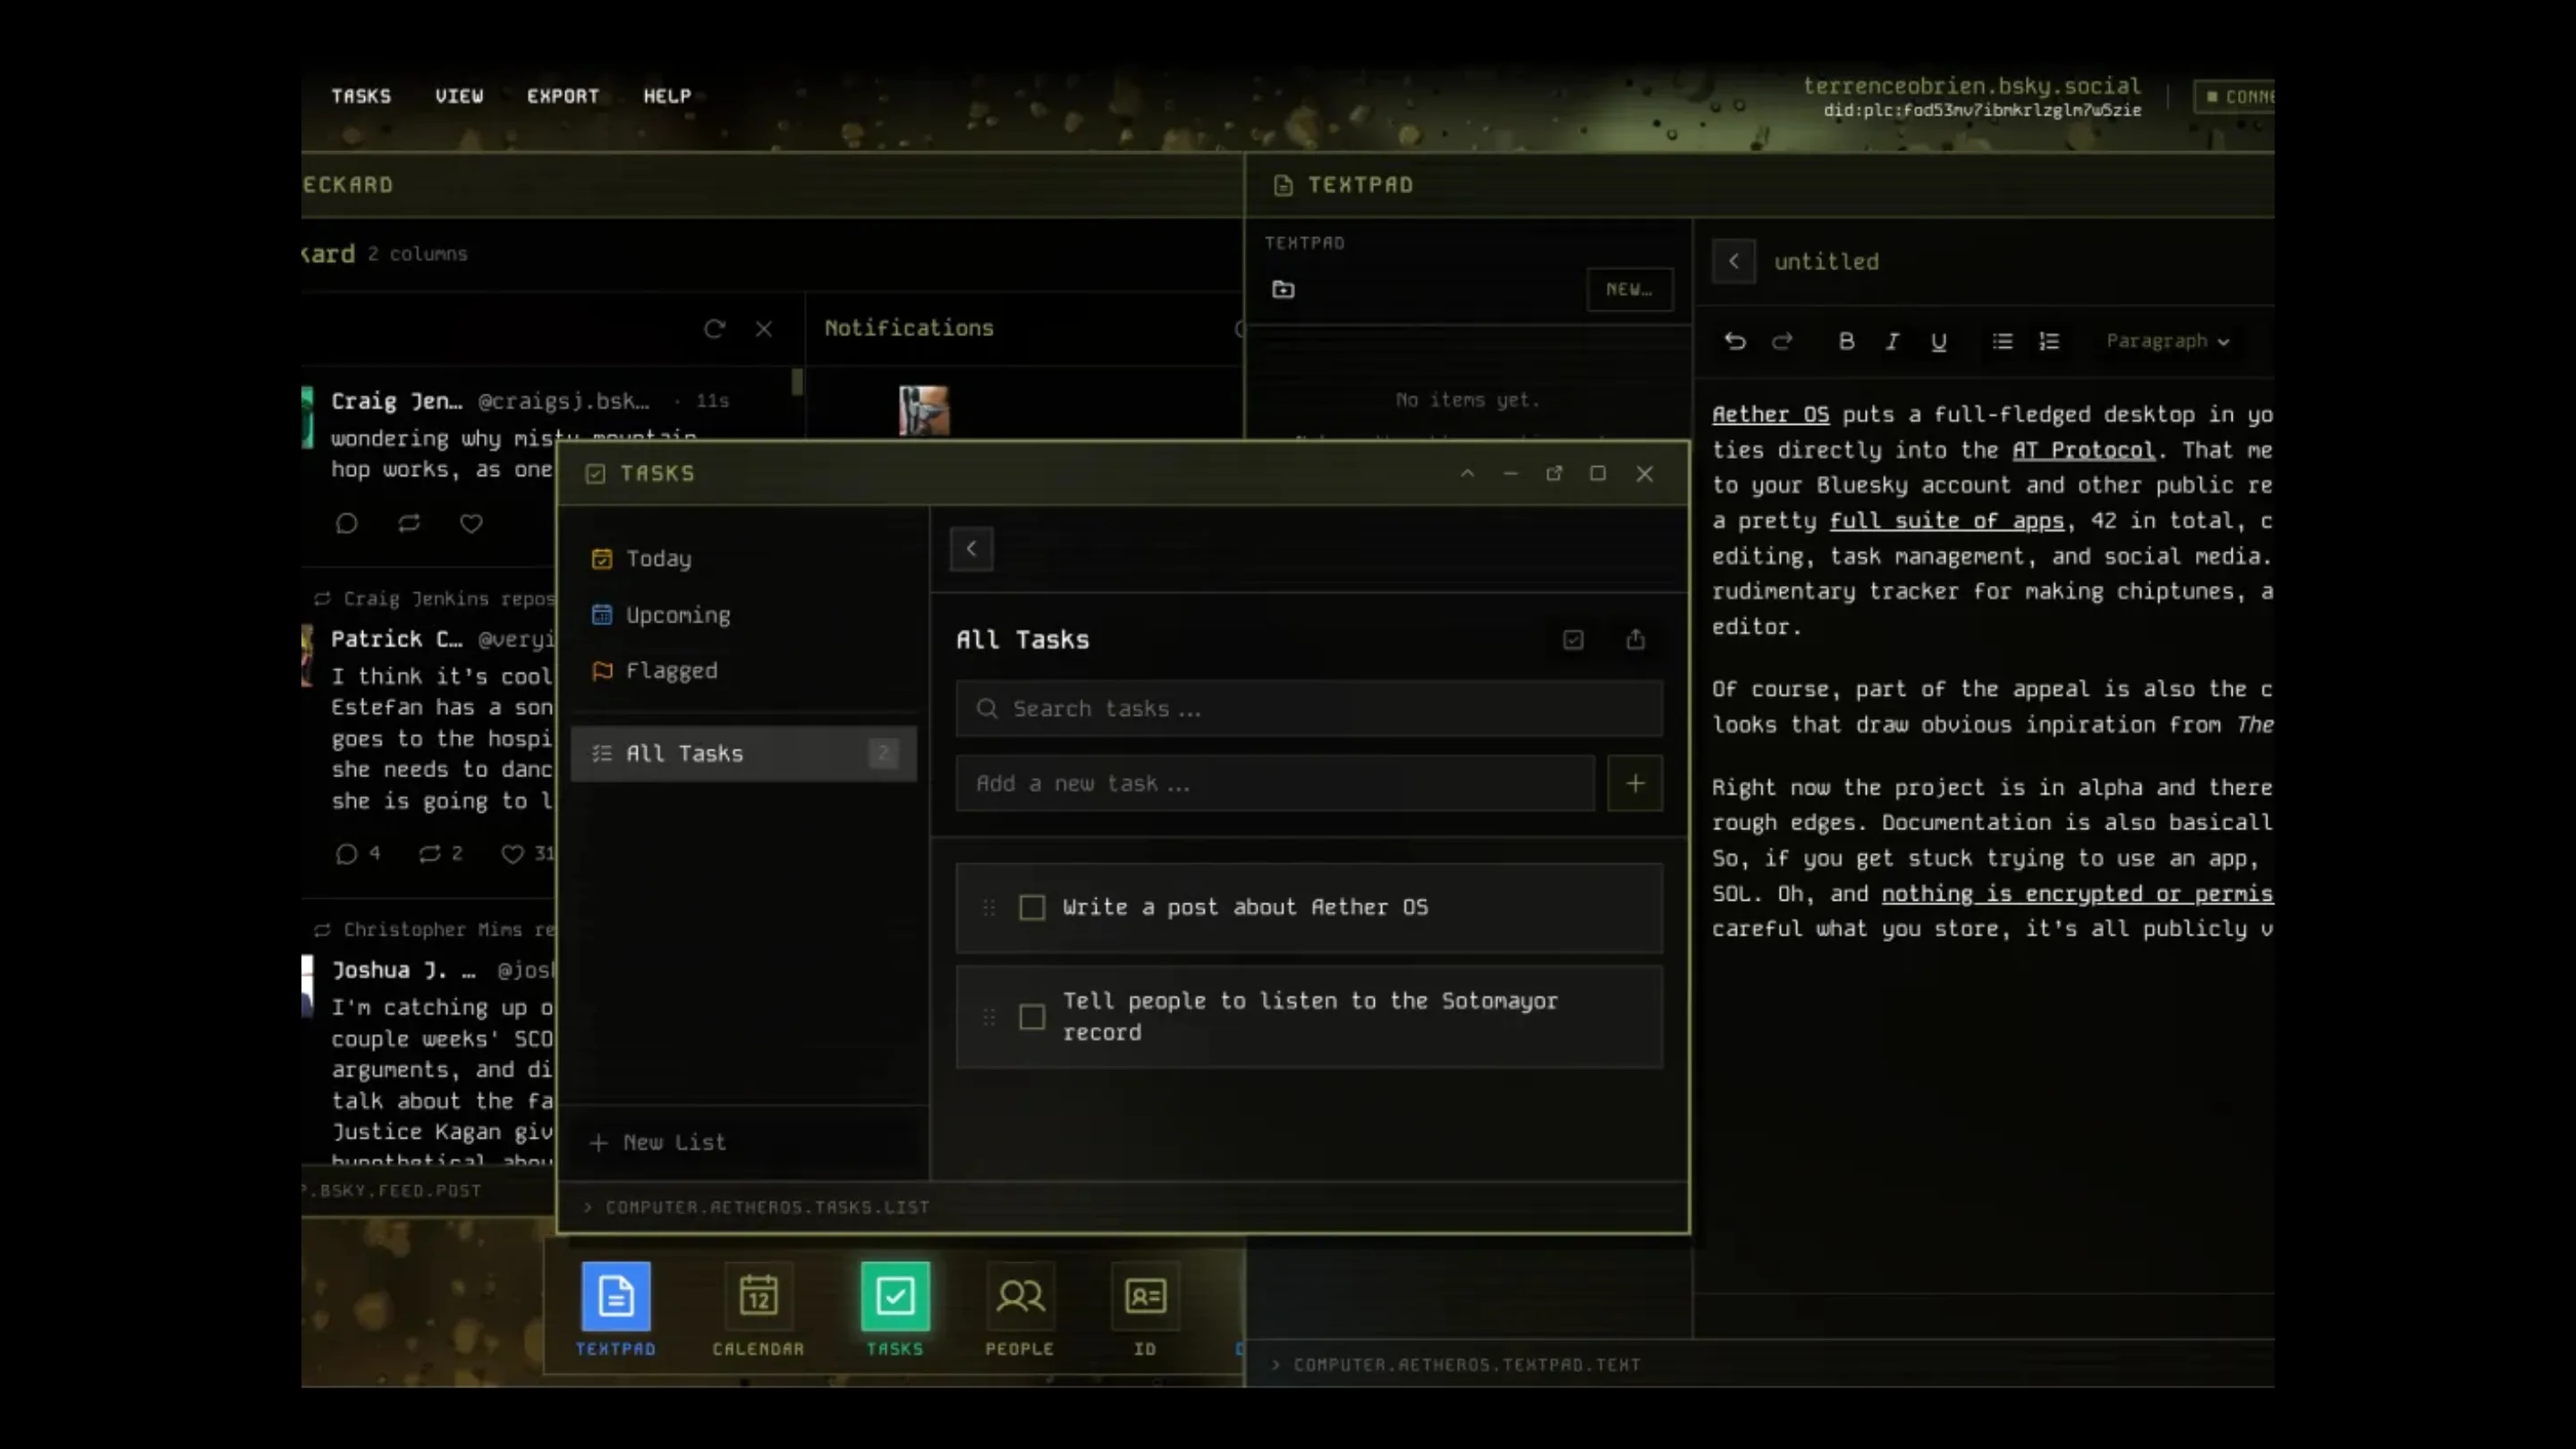Screen dimensions: 2576x1449
Task: Click the New List button
Action: 659,1142
